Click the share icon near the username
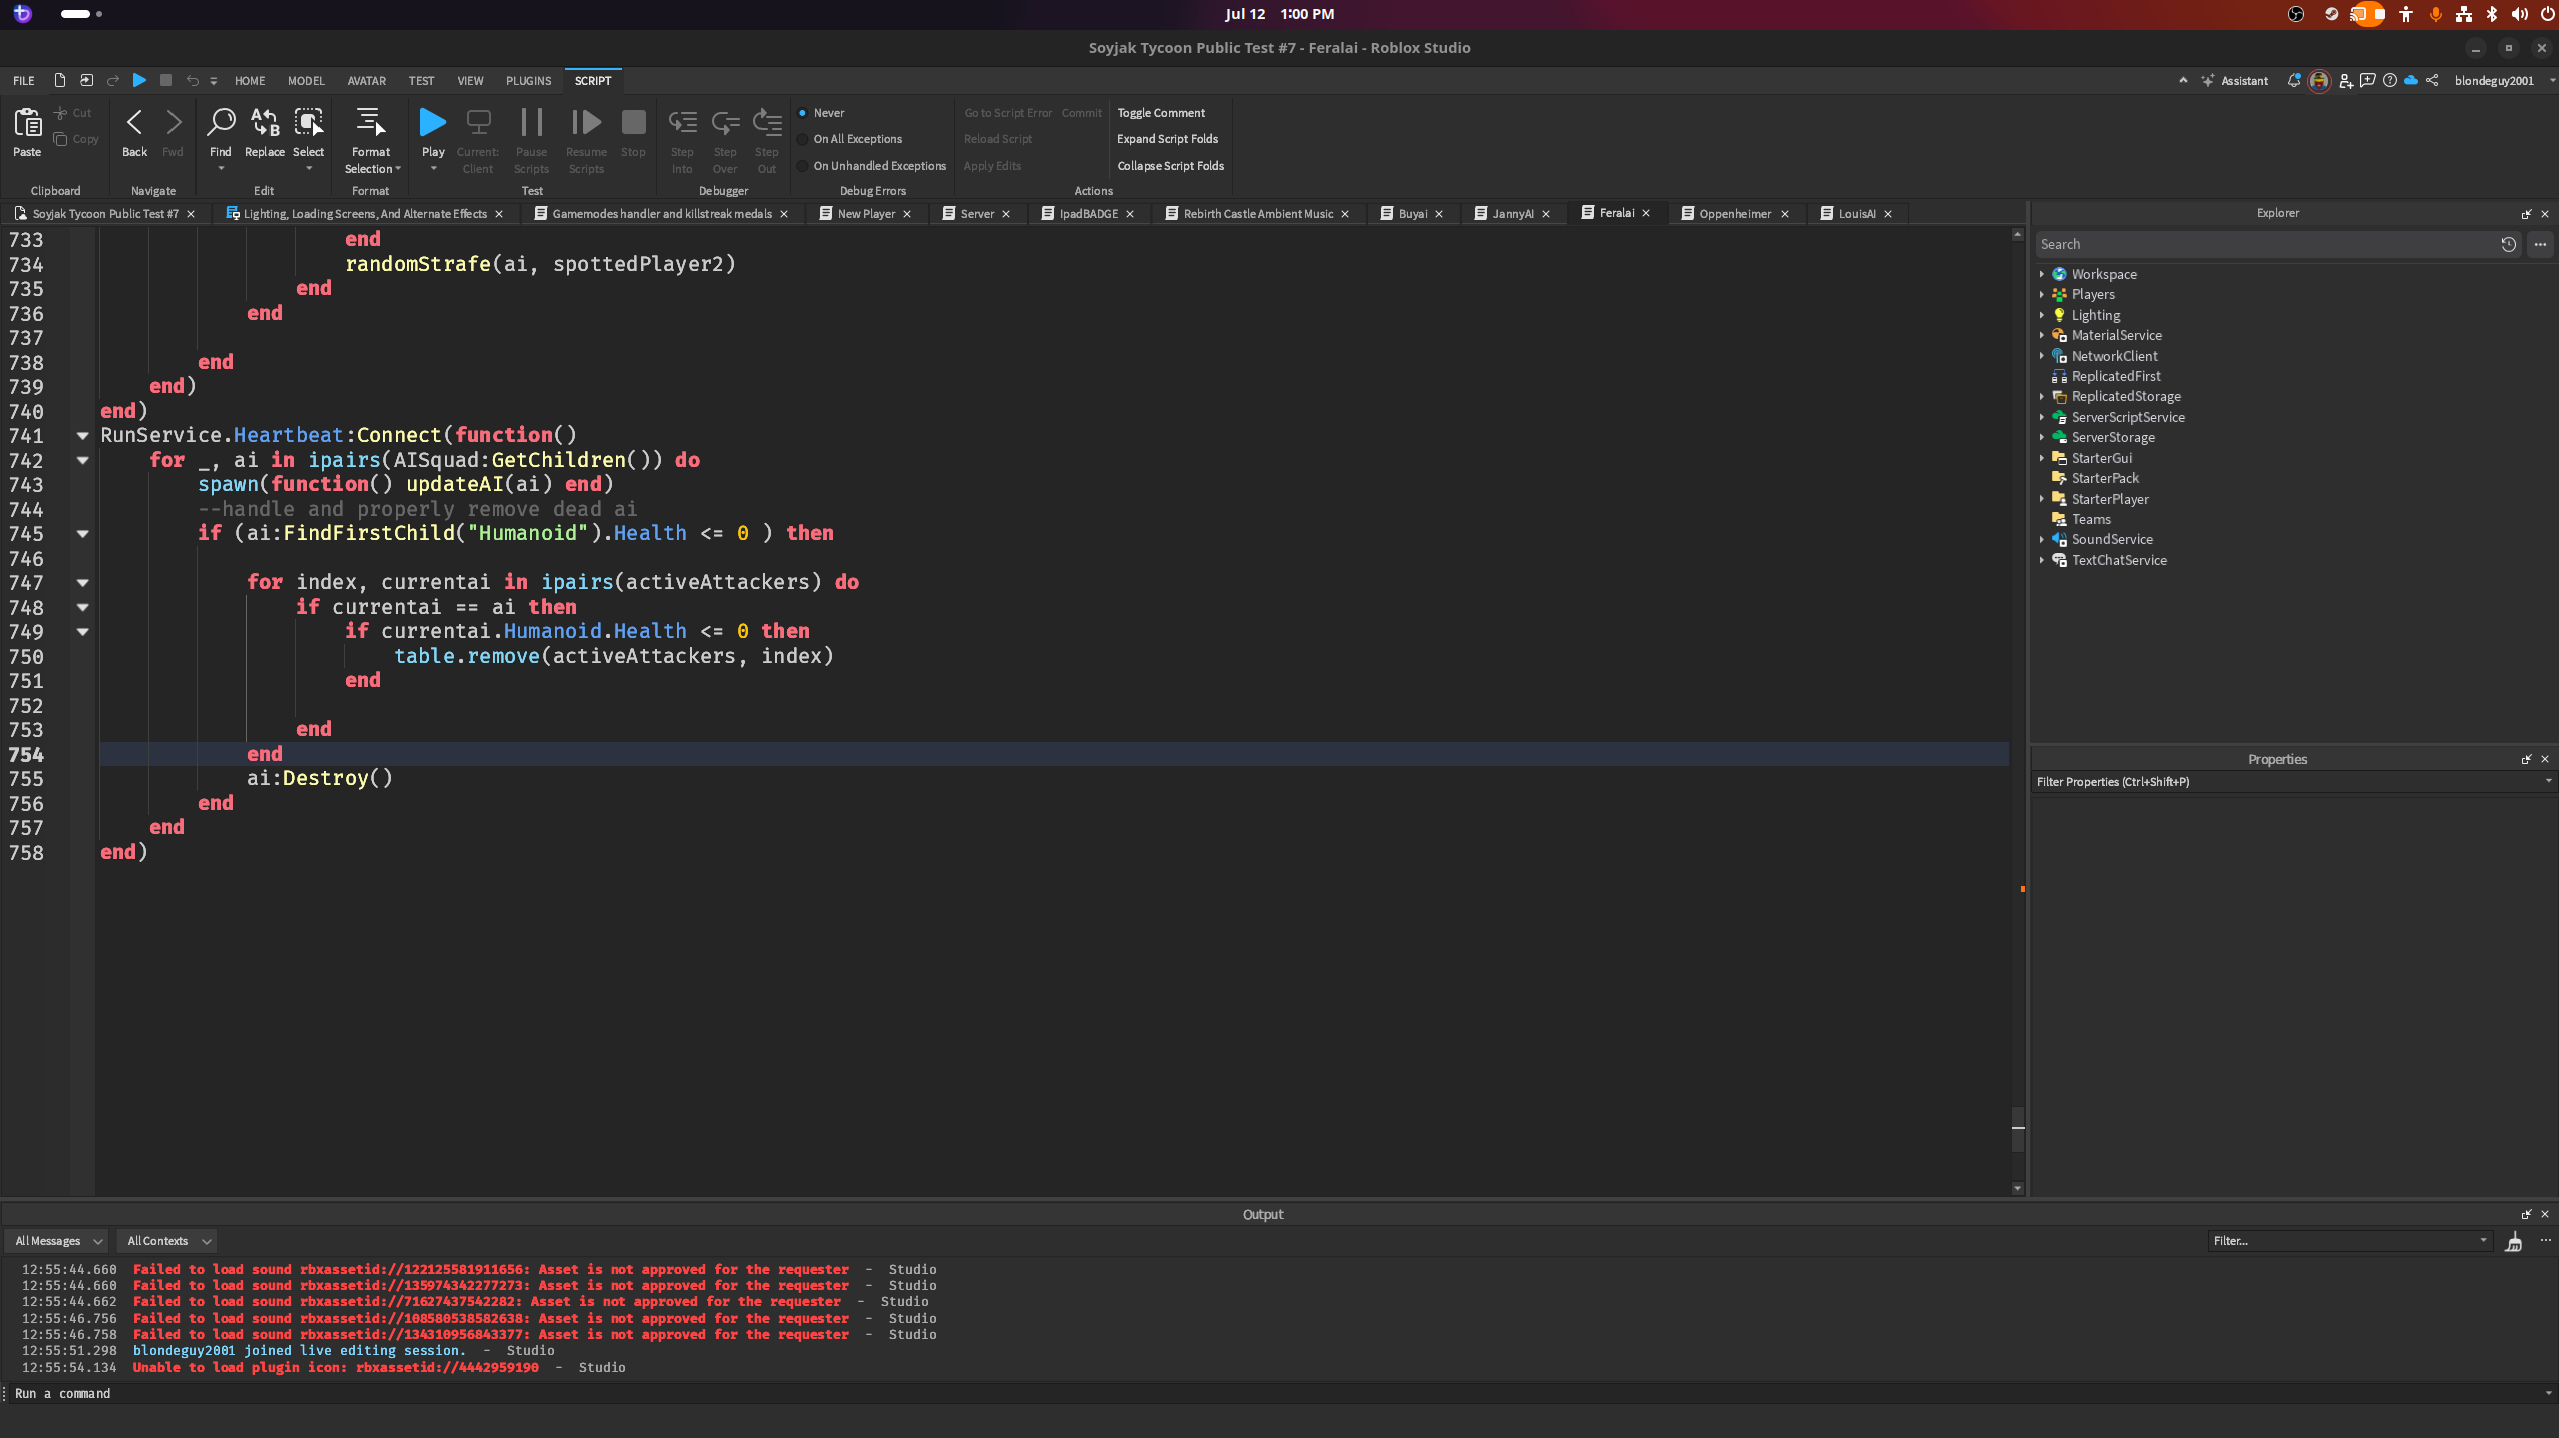Image resolution: width=2559 pixels, height=1438 pixels. [x=2432, y=80]
